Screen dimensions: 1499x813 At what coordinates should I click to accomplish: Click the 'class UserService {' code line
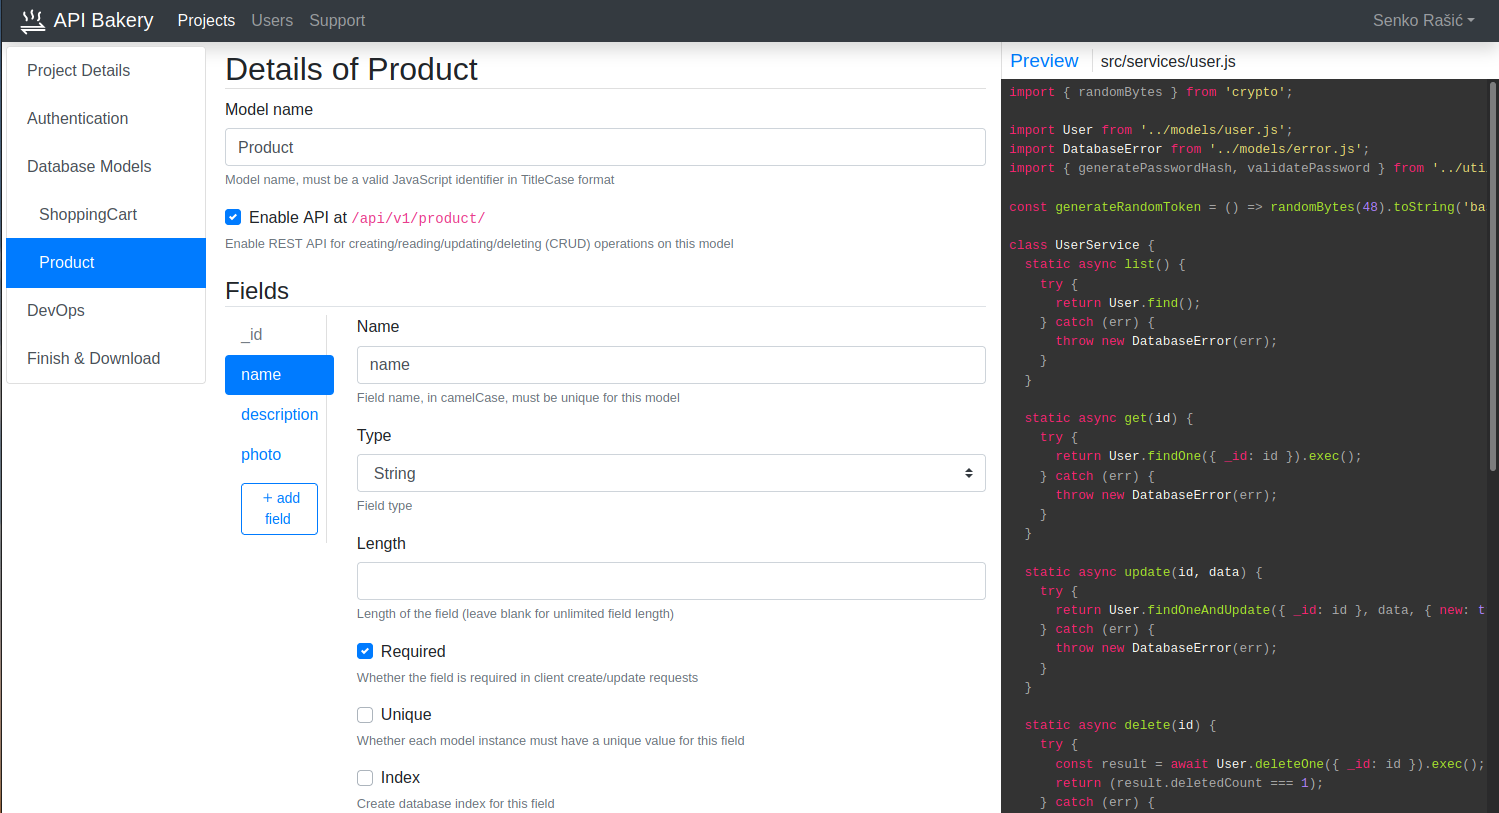pyautogui.click(x=1082, y=245)
